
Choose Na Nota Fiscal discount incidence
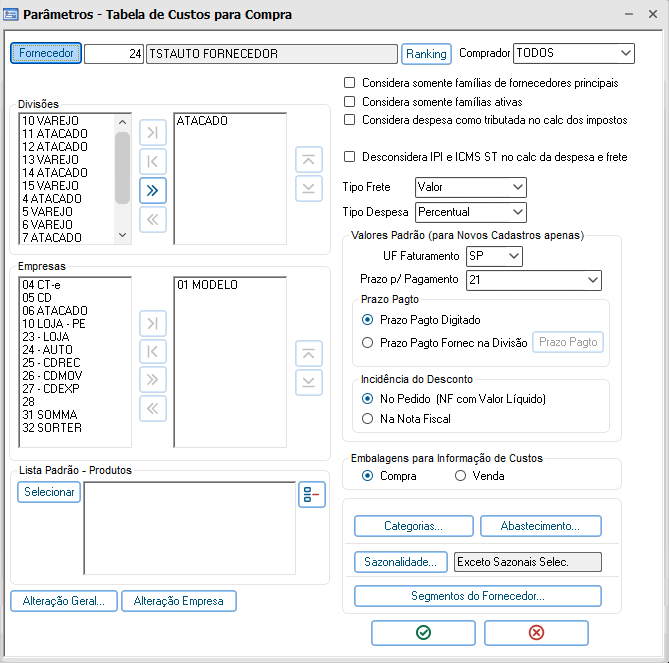pyautogui.click(x=367, y=419)
